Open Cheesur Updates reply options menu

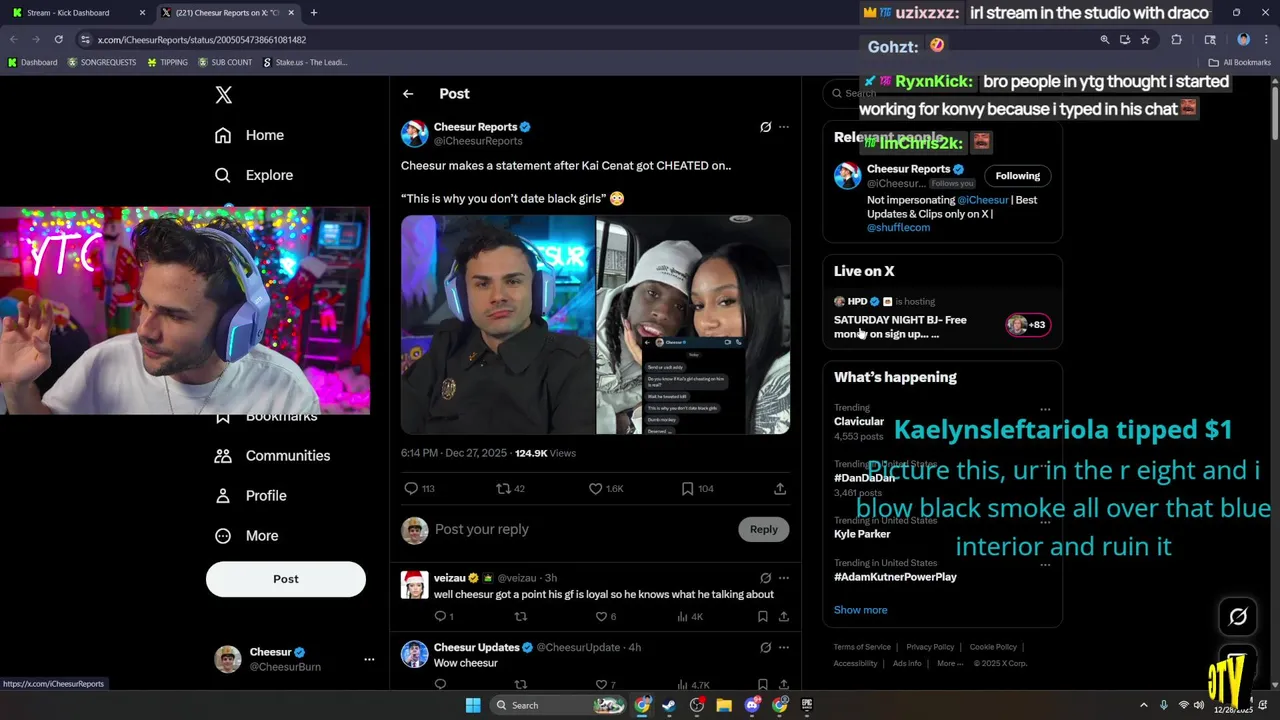coord(784,647)
